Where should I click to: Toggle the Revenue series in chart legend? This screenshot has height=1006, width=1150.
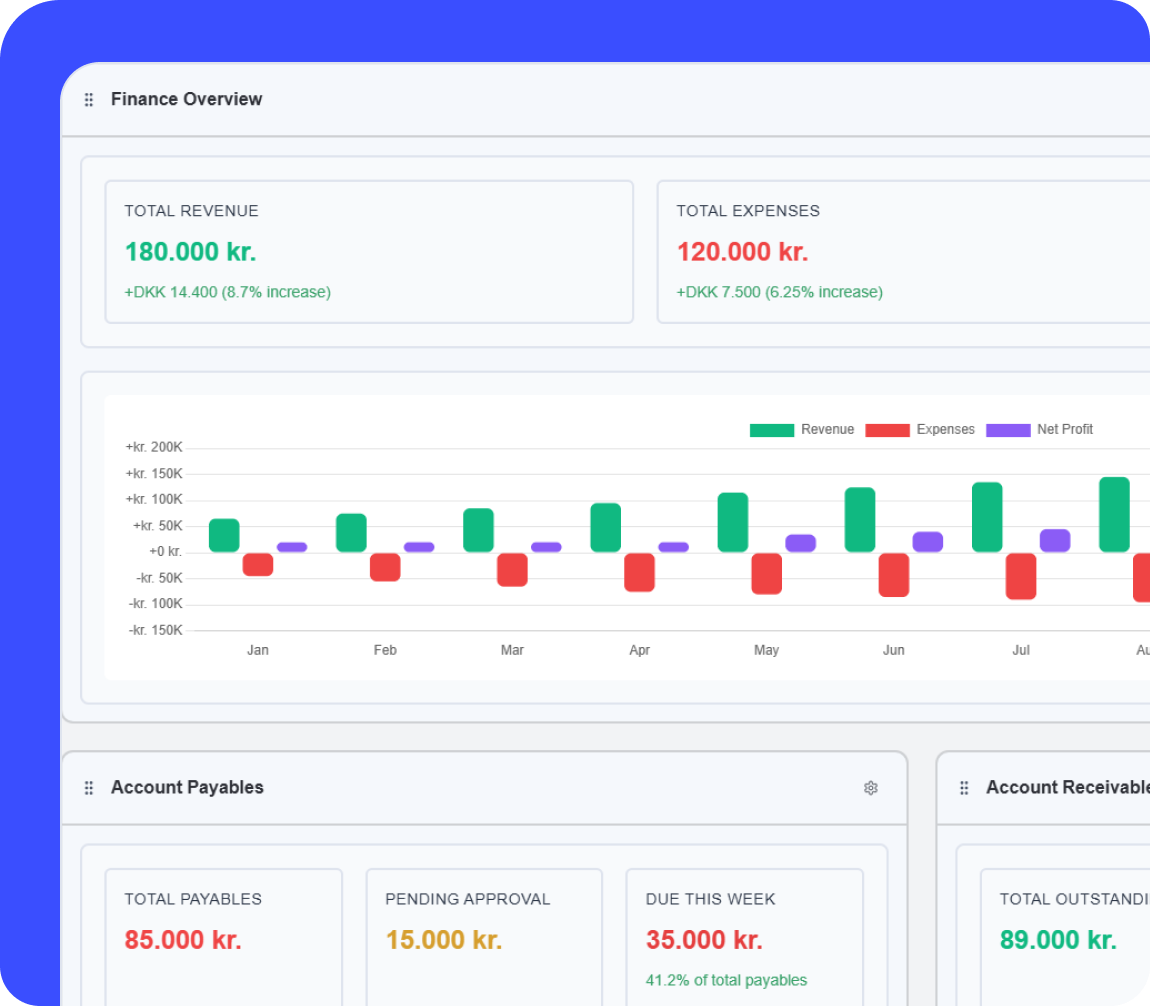802,430
